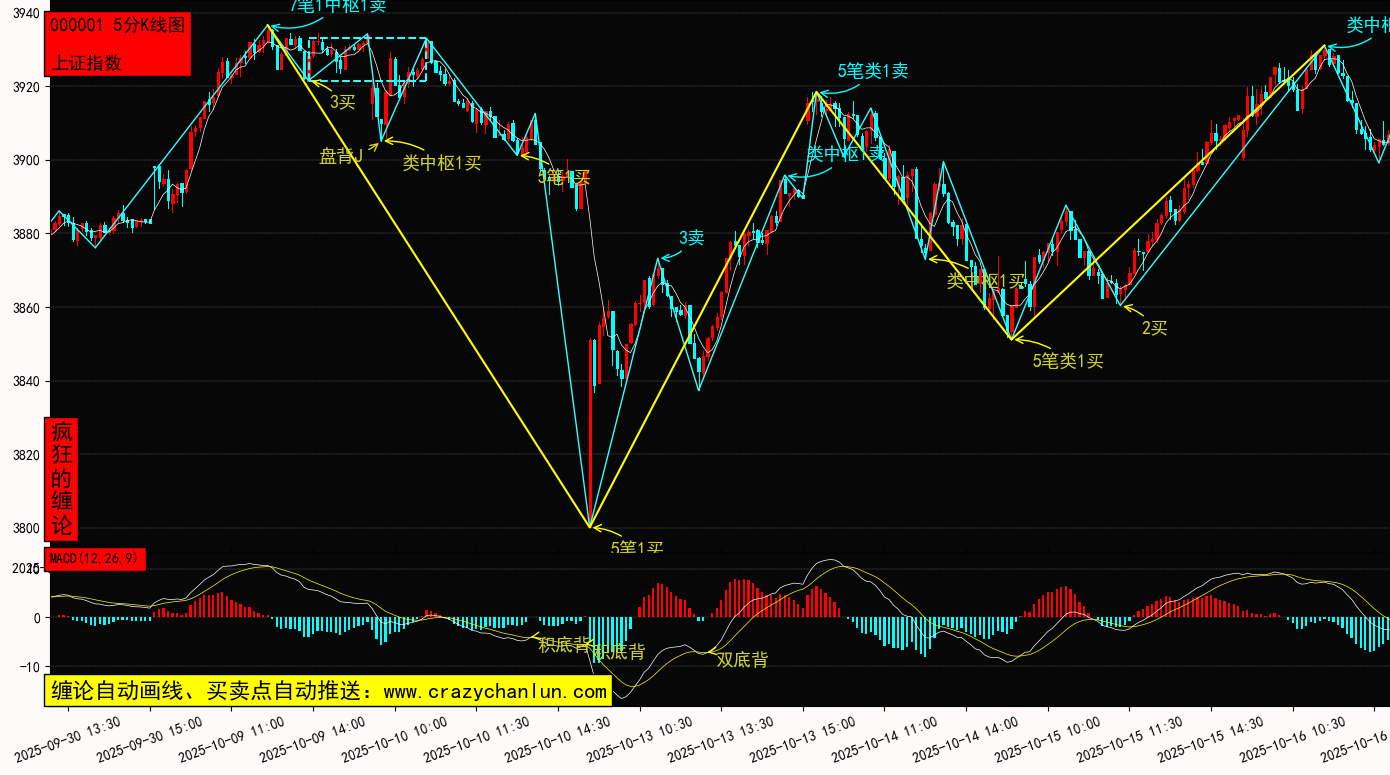Select the "2买" second buy point label
This screenshot has width=1390, height=775.
(1154, 328)
